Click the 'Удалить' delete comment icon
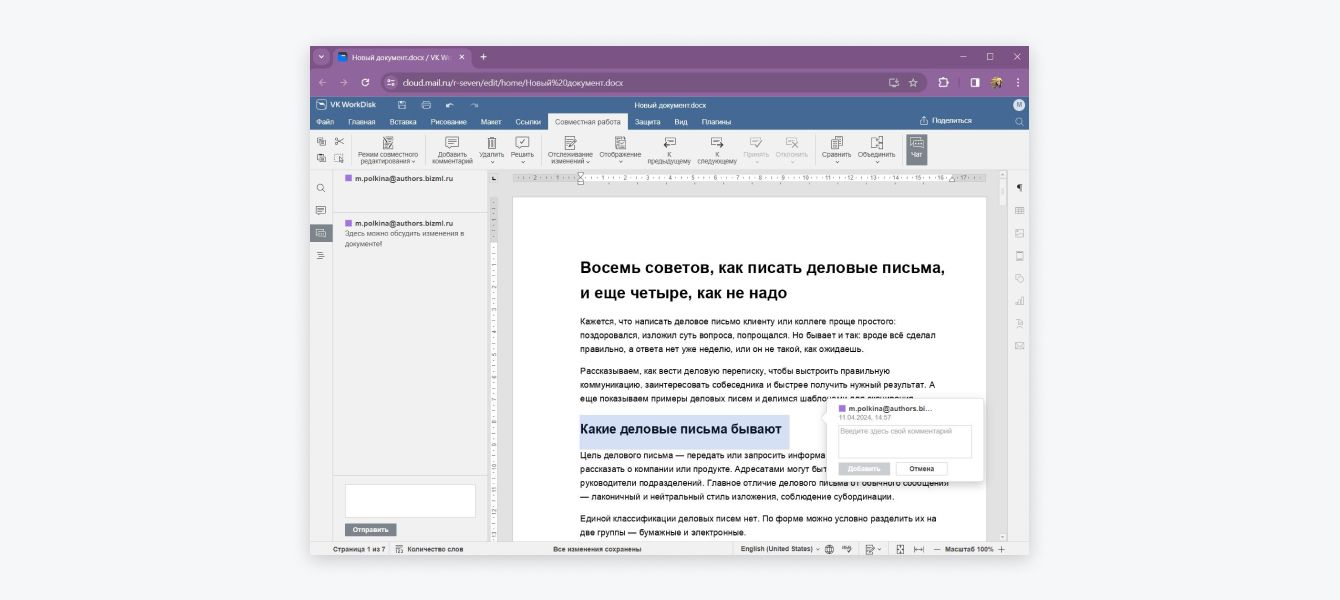 [493, 143]
